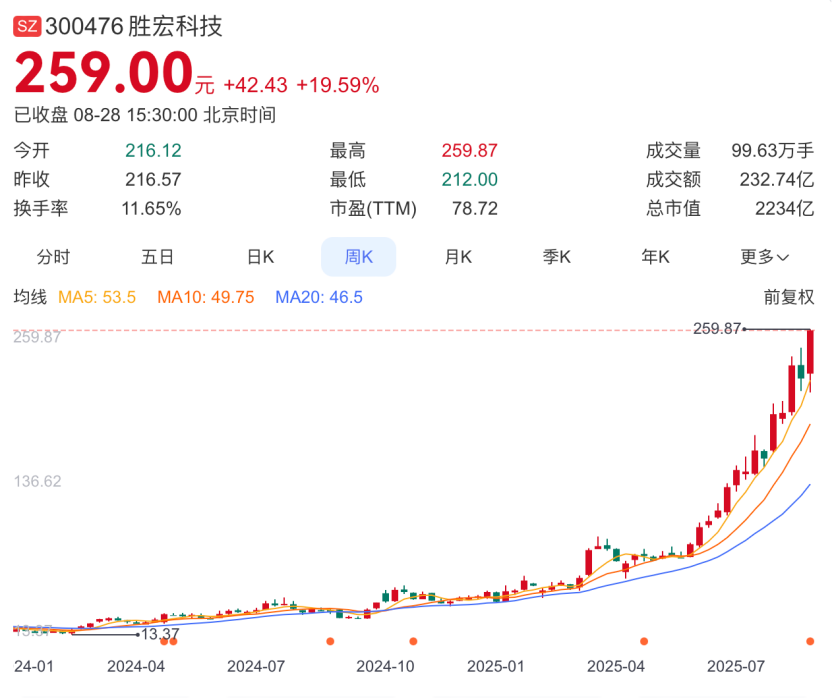Click the 259.87 high annotation on chart
The width and height of the screenshot is (832, 698).
point(716,329)
